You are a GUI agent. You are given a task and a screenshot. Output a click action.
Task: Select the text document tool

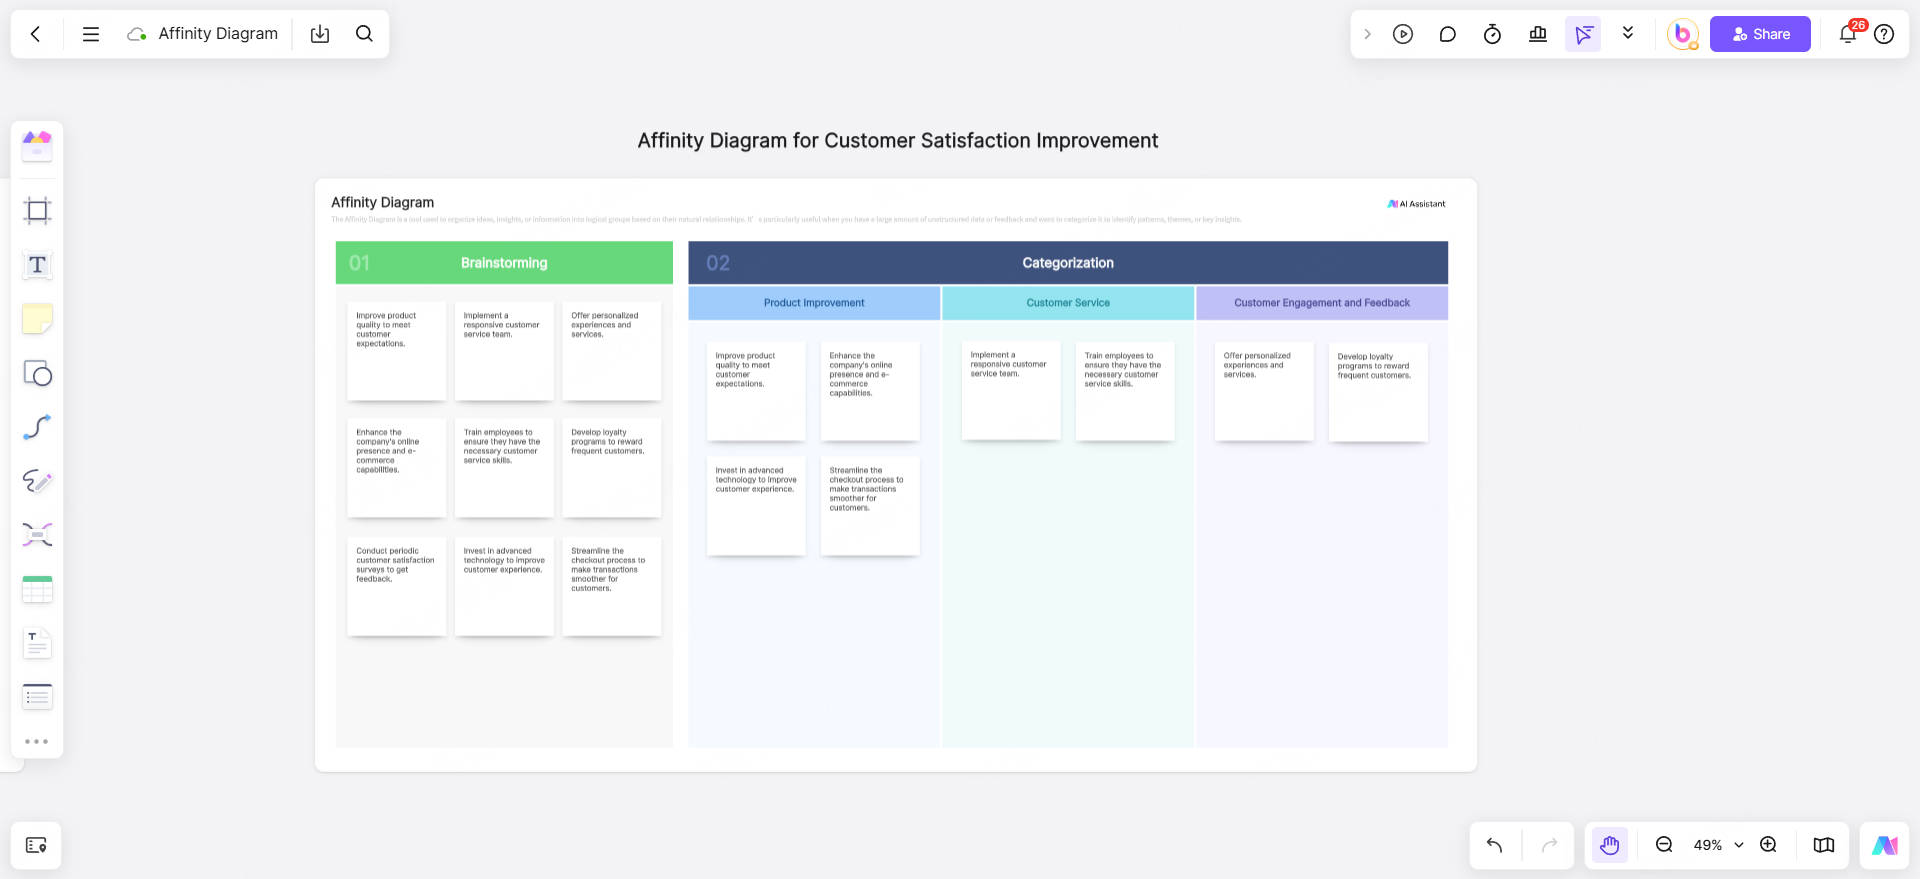(x=37, y=643)
